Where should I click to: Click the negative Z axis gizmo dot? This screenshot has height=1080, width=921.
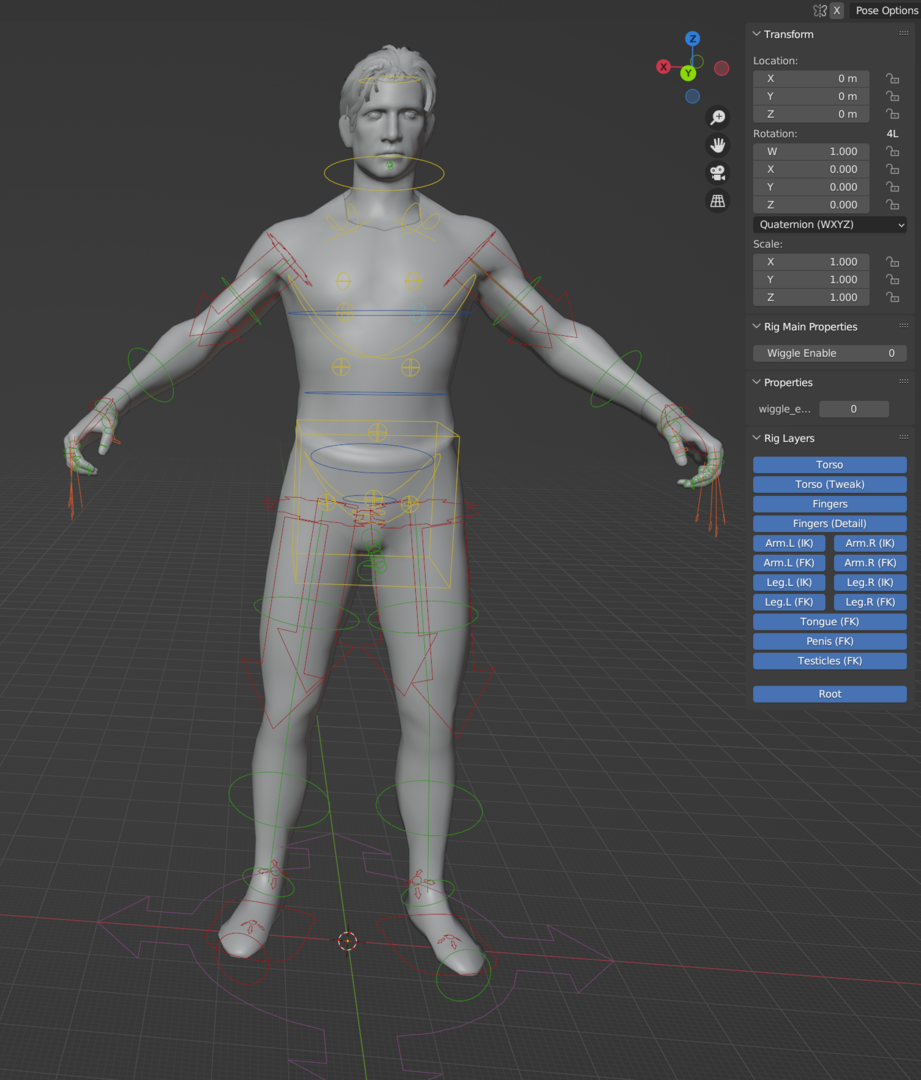pos(692,96)
